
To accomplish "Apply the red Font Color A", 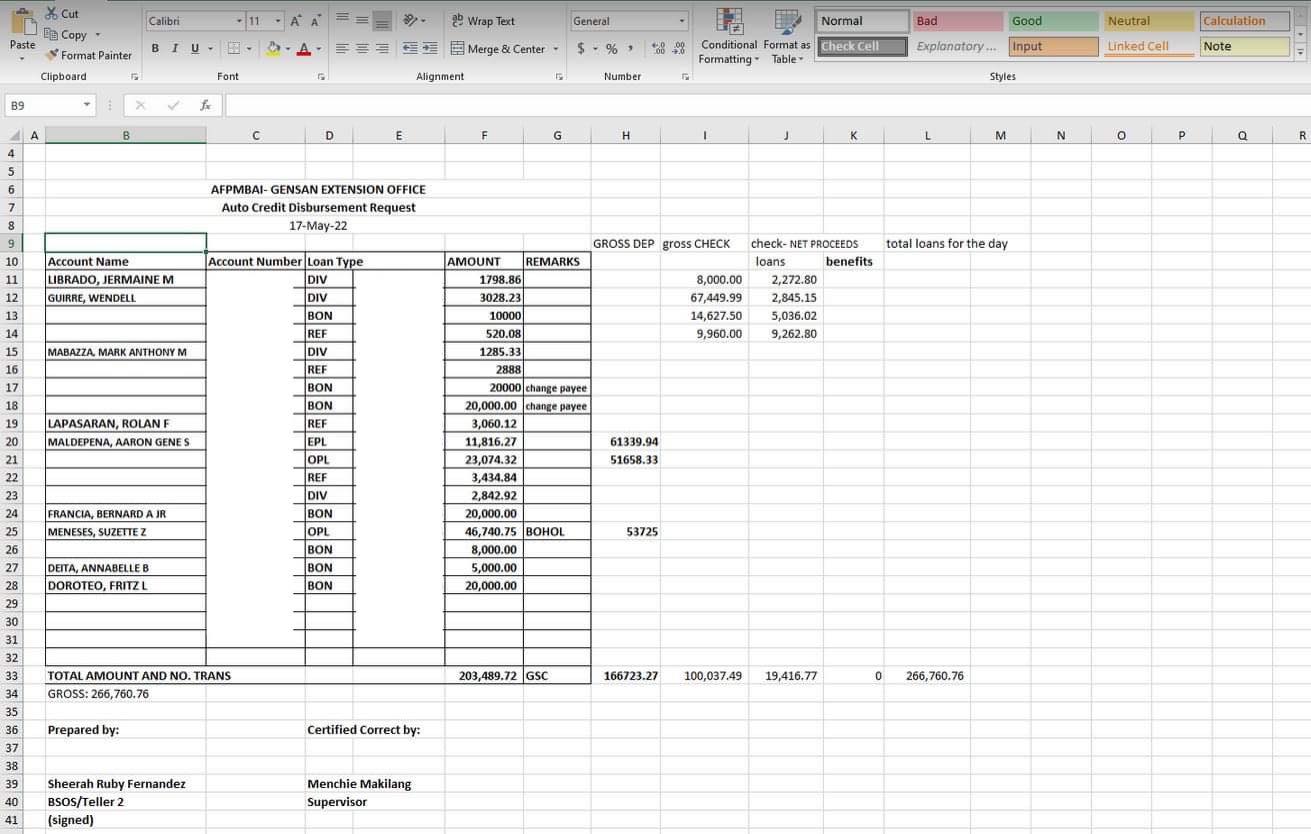I will (304, 48).
